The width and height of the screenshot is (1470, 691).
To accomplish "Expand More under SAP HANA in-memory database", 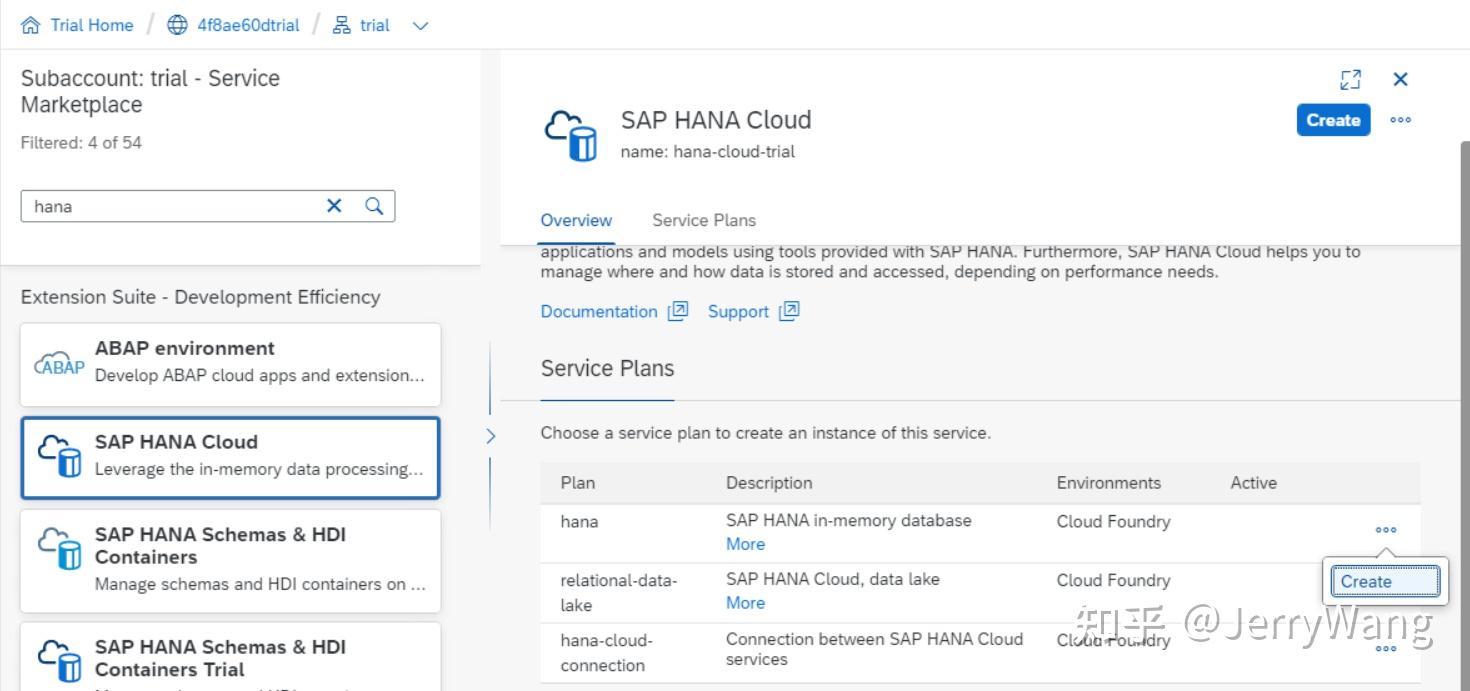I will point(744,543).
